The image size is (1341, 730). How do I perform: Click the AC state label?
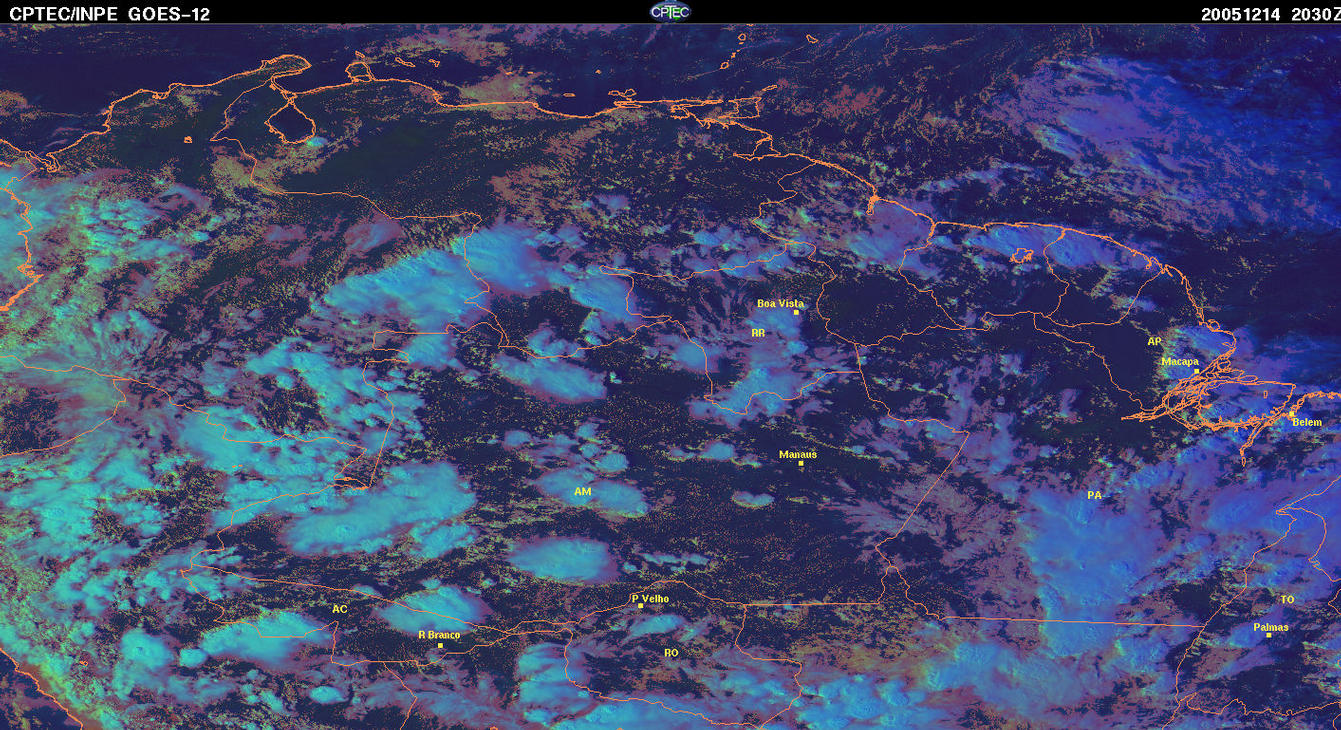pyautogui.click(x=340, y=608)
